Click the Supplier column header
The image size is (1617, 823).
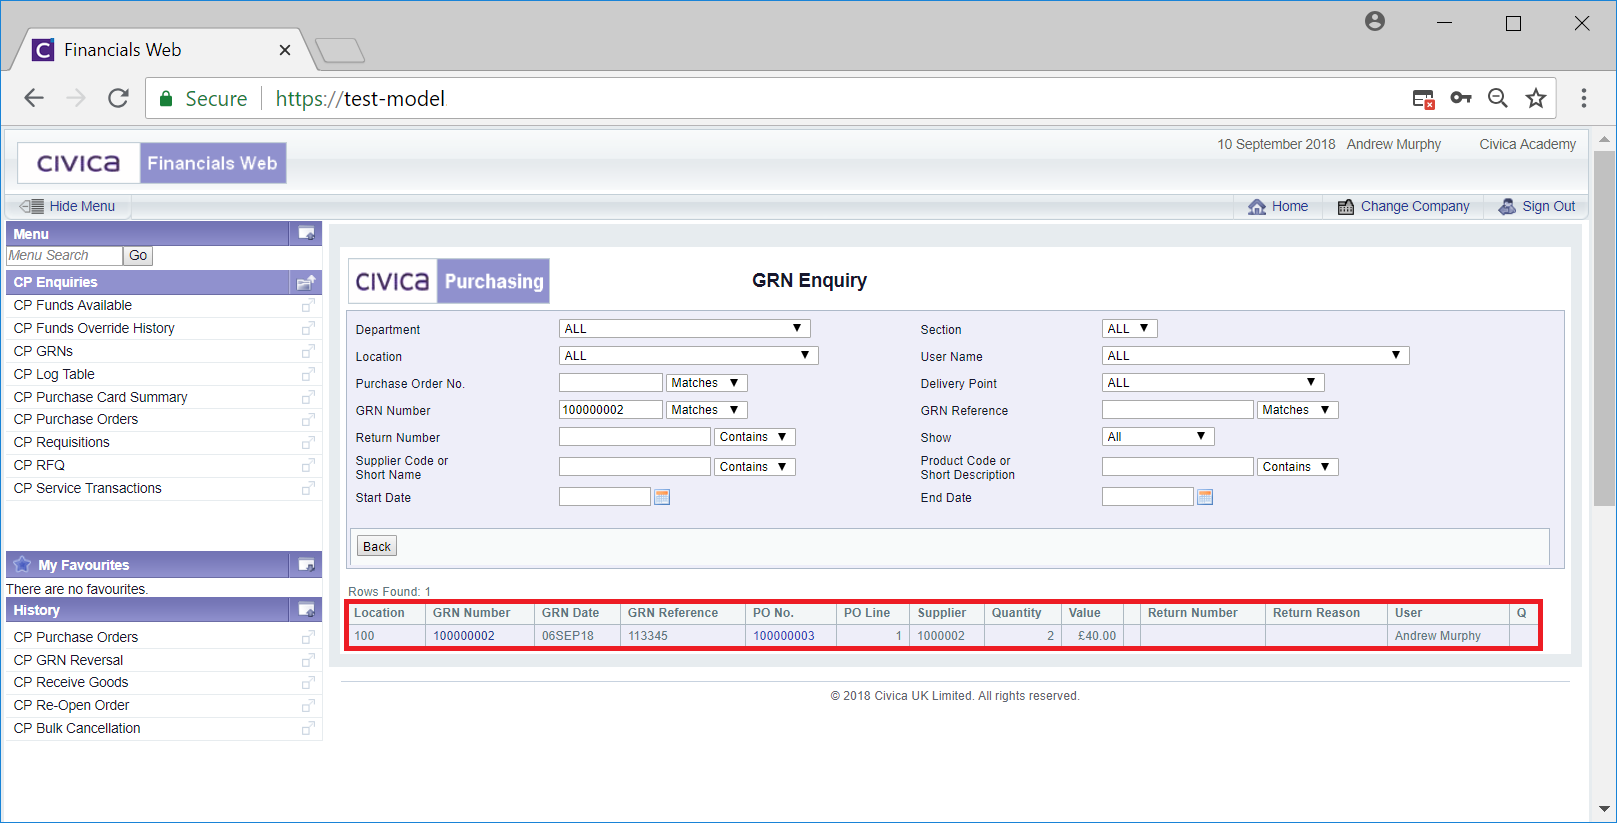point(942,613)
